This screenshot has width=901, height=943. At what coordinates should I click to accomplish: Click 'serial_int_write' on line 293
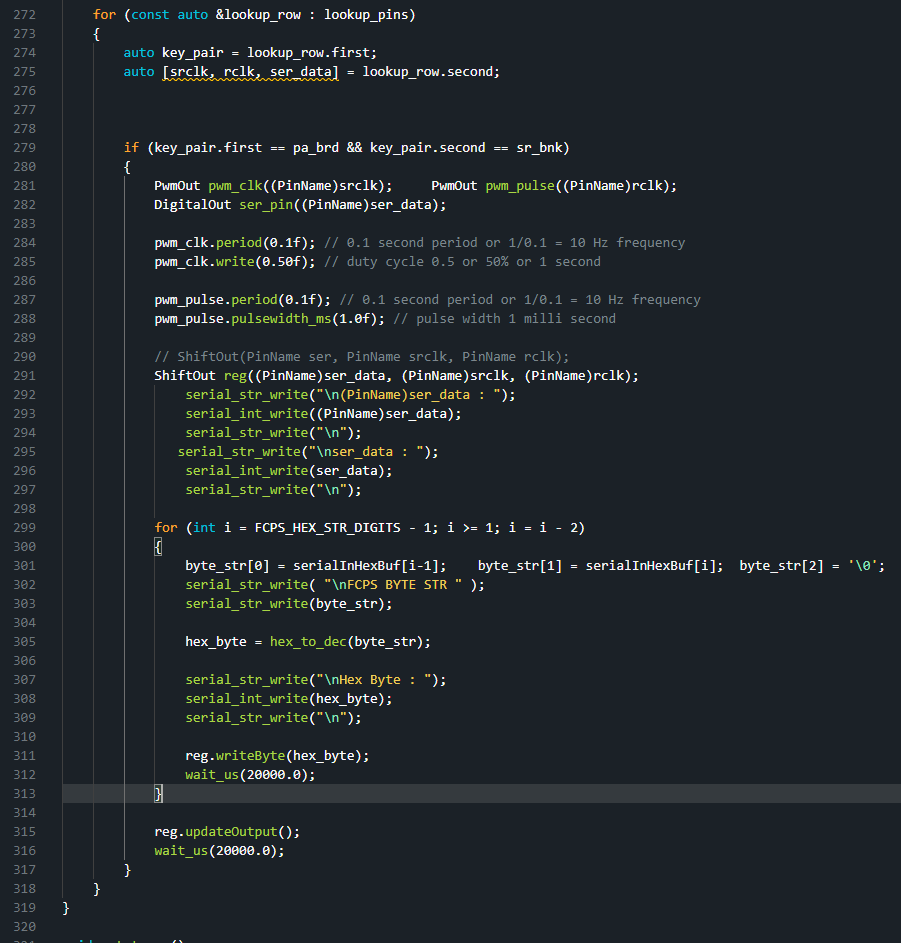247,414
